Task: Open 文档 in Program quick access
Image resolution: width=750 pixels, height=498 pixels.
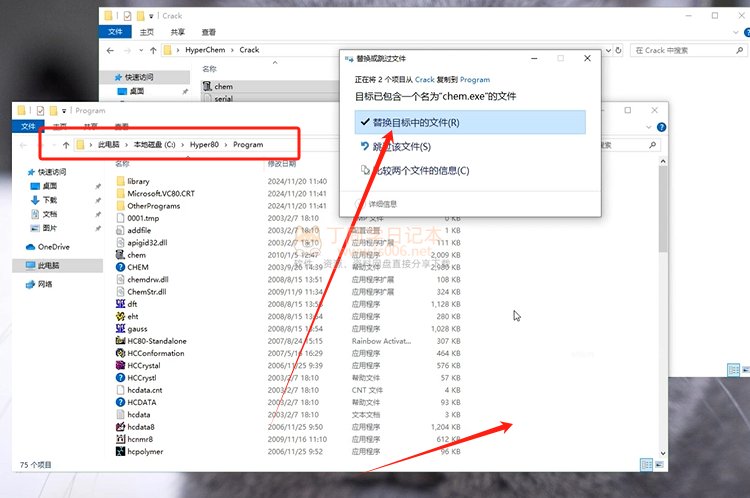Action: click(44, 214)
